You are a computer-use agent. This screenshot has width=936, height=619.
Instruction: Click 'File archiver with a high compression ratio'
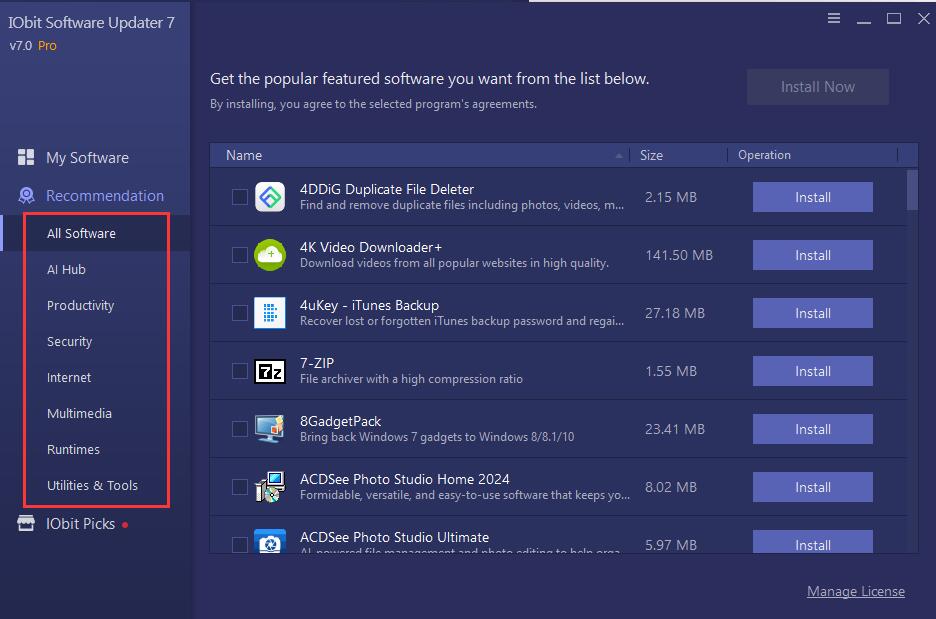click(411, 379)
